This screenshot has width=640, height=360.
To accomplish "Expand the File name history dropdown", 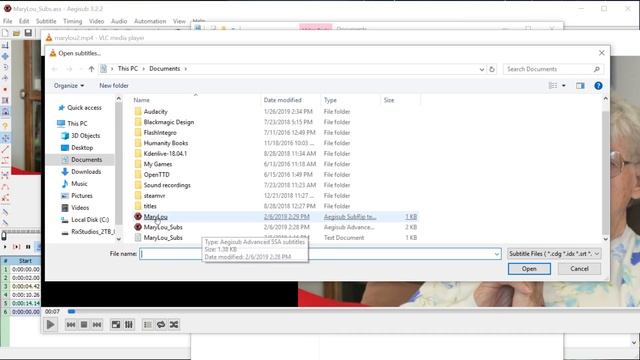I will click(497, 254).
